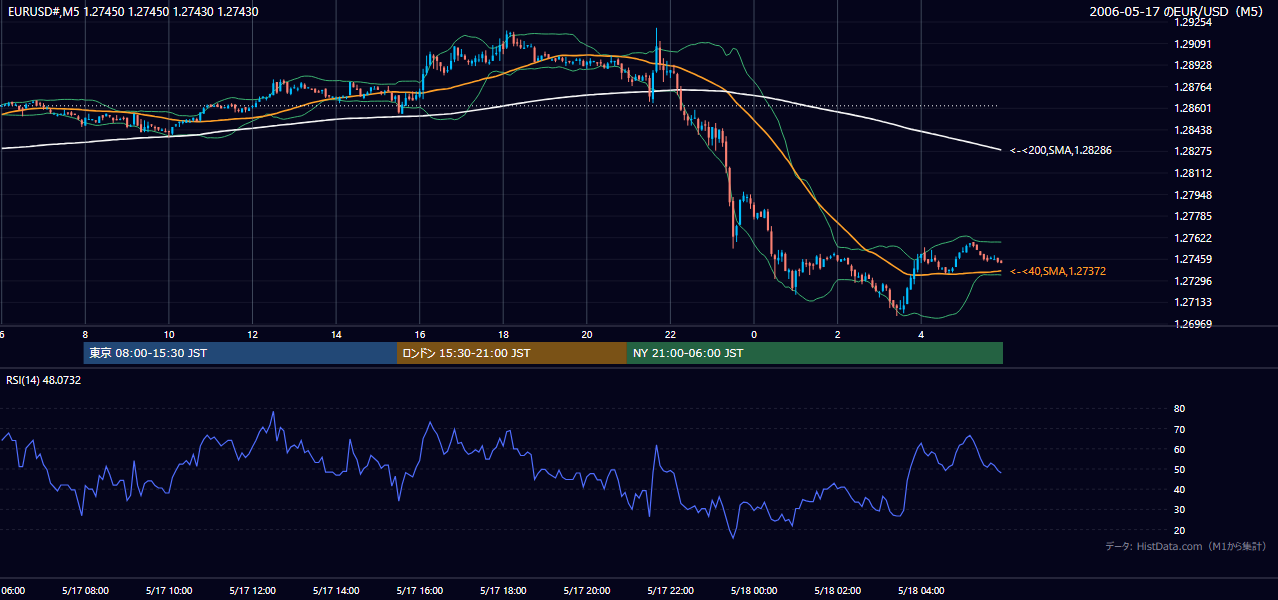Click price axis value 1.27459
The height and width of the screenshot is (600, 1278).
point(1194,259)
